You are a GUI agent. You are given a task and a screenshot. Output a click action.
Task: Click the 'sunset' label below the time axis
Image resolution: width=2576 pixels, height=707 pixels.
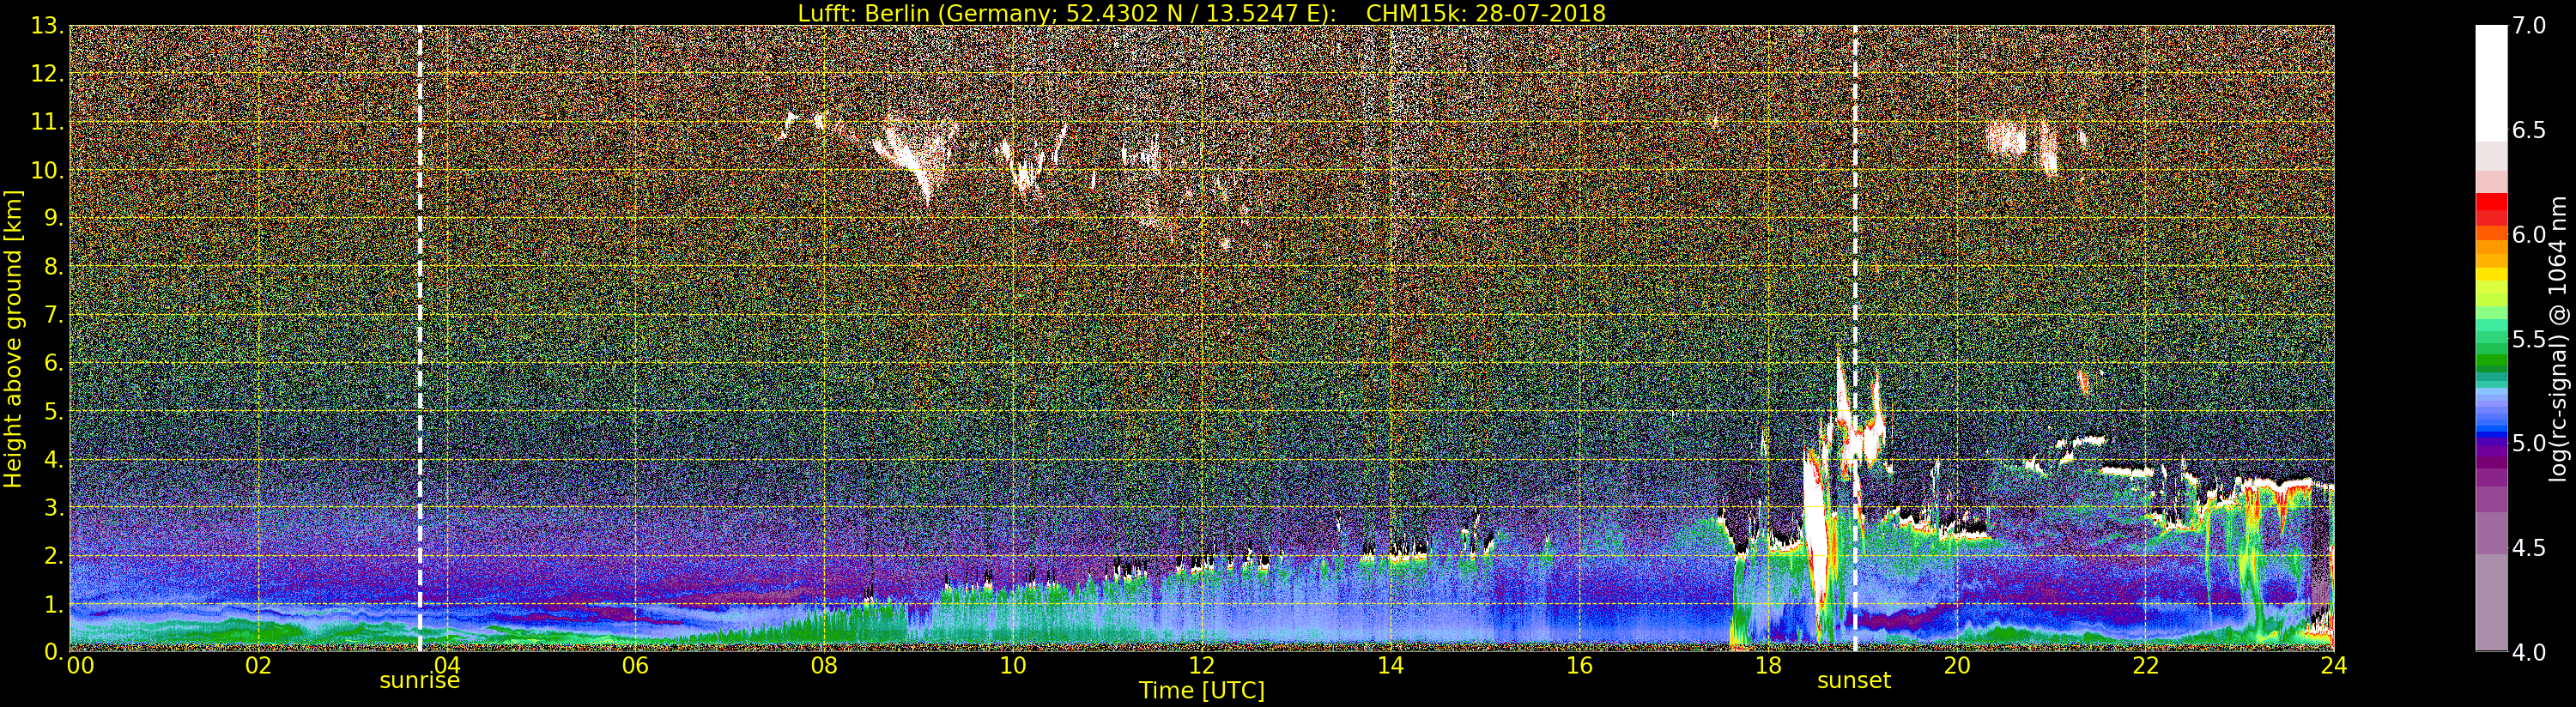click(x=1854, y=681)
